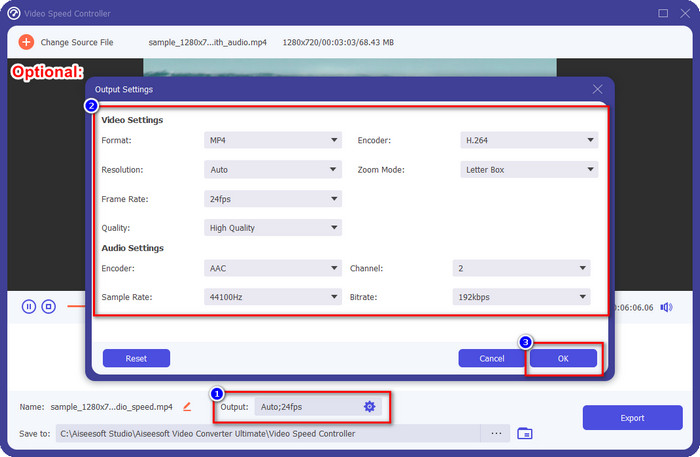Expand the Bitrate 192kbps dropdown
This screenshot has height=457, width=700.
point(520,297)
